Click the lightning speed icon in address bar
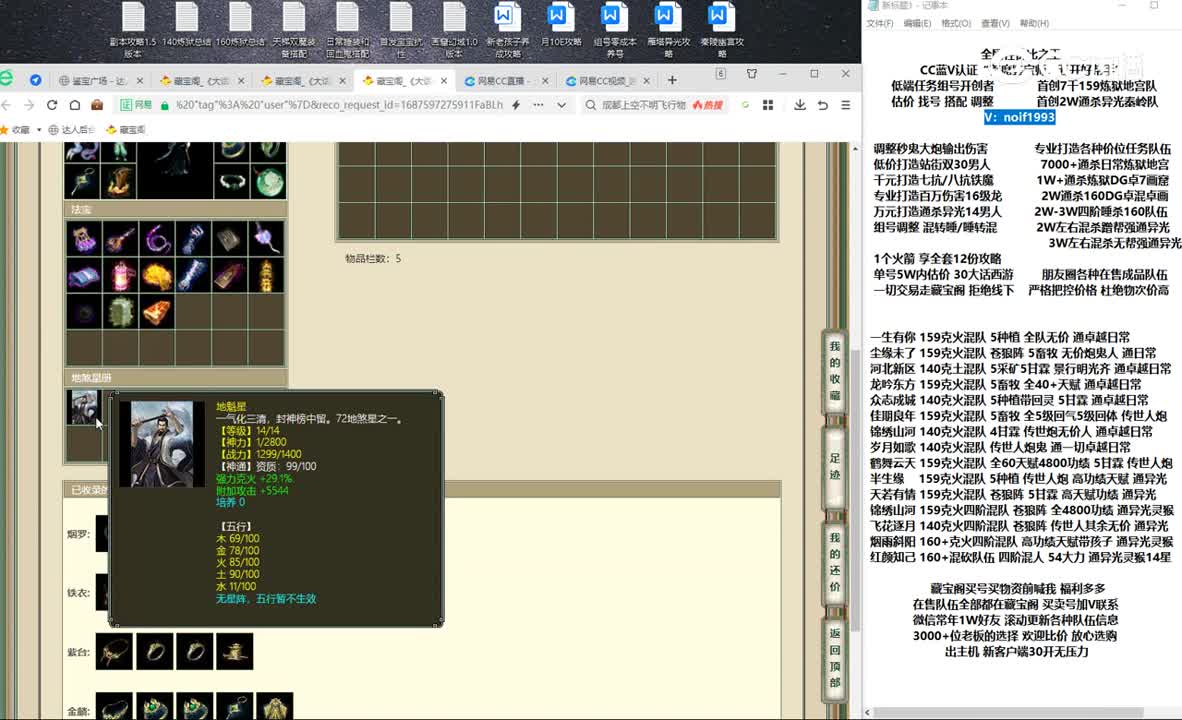Viewport: 1182px width, 720px height. (516, 105)
